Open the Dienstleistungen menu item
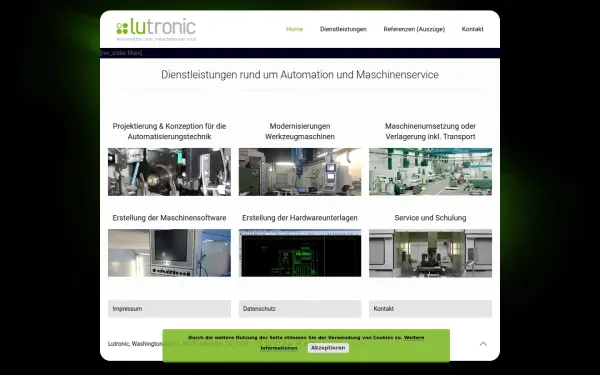600x375 pixels. tap(343, 29)
